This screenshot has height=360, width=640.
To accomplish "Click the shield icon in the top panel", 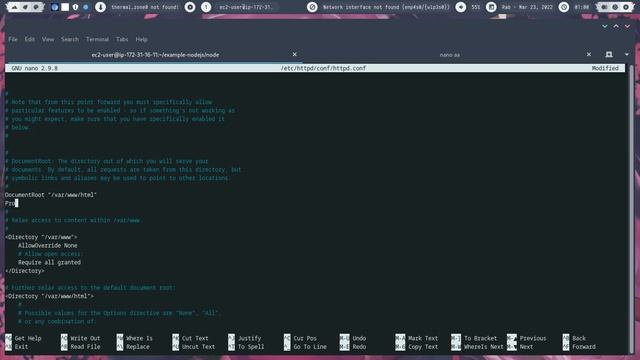I will 75,7.
